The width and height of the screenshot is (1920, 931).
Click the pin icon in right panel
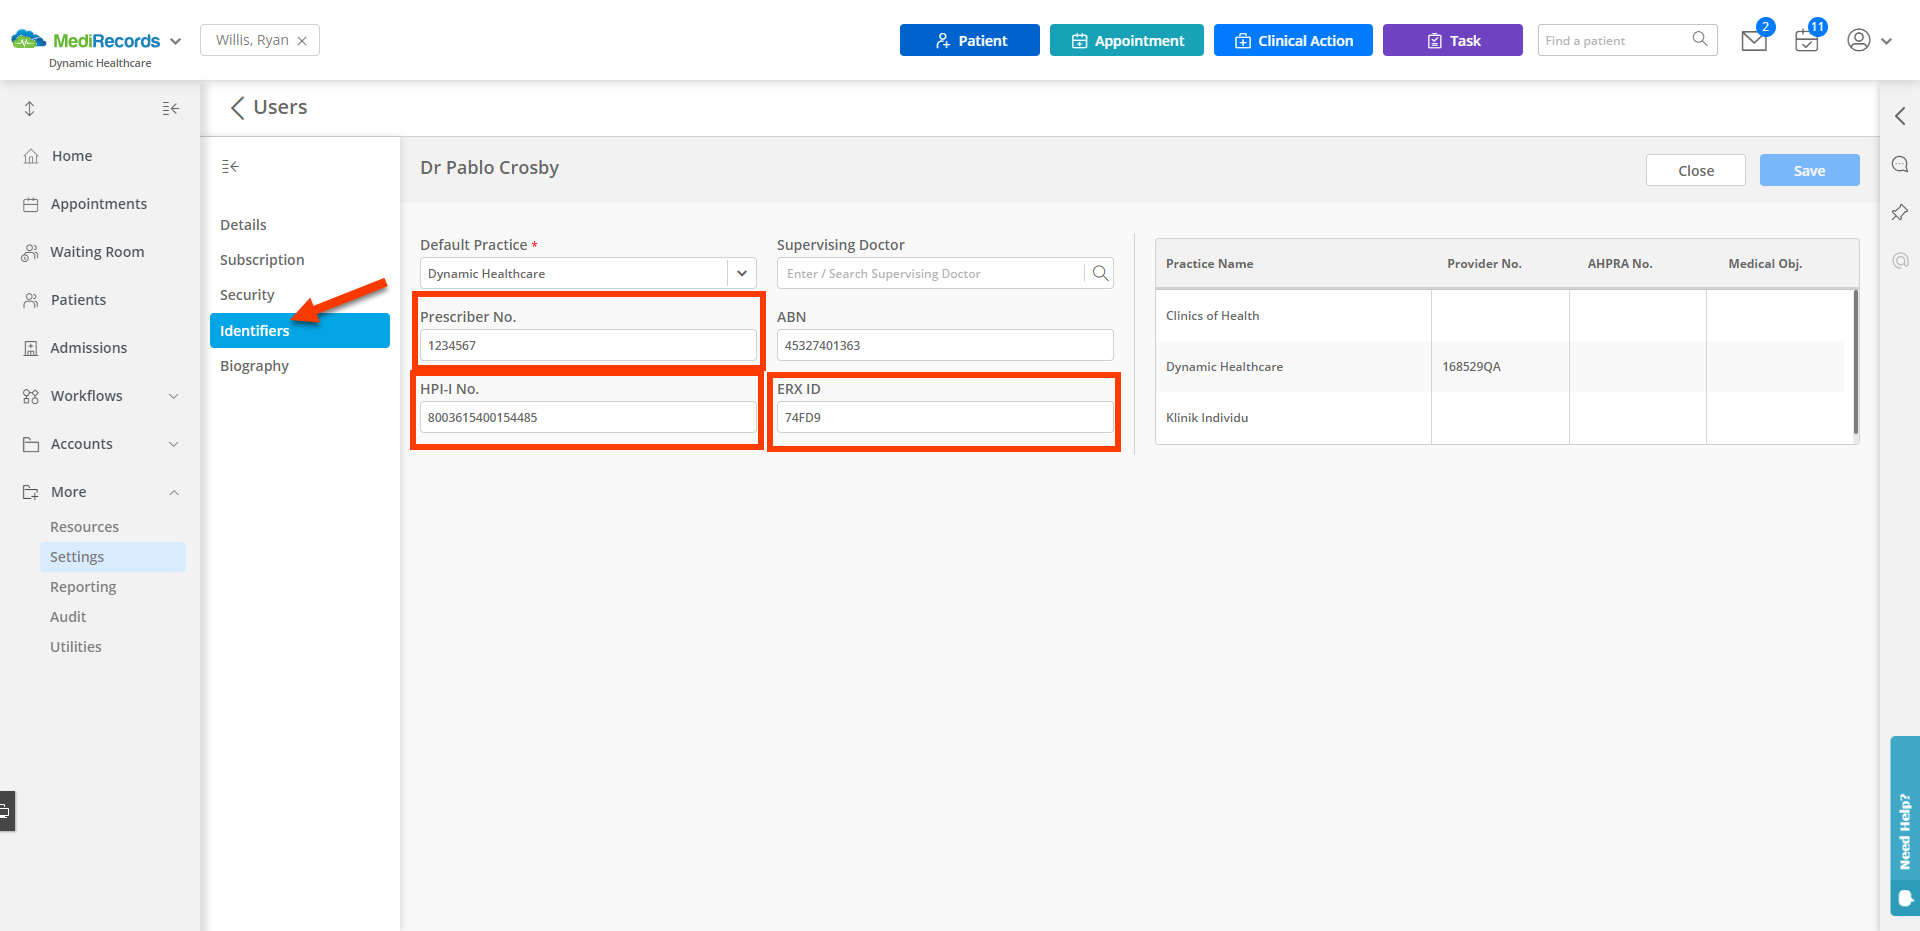coord(1900,212)
